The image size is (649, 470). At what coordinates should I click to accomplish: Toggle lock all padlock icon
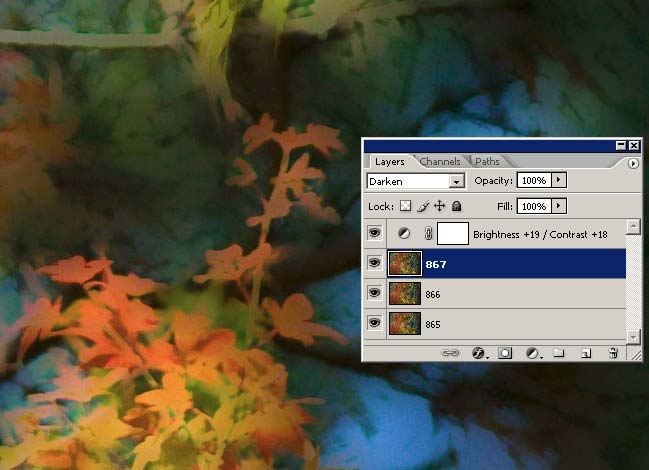pyautogui.click(x=457, y=206)
